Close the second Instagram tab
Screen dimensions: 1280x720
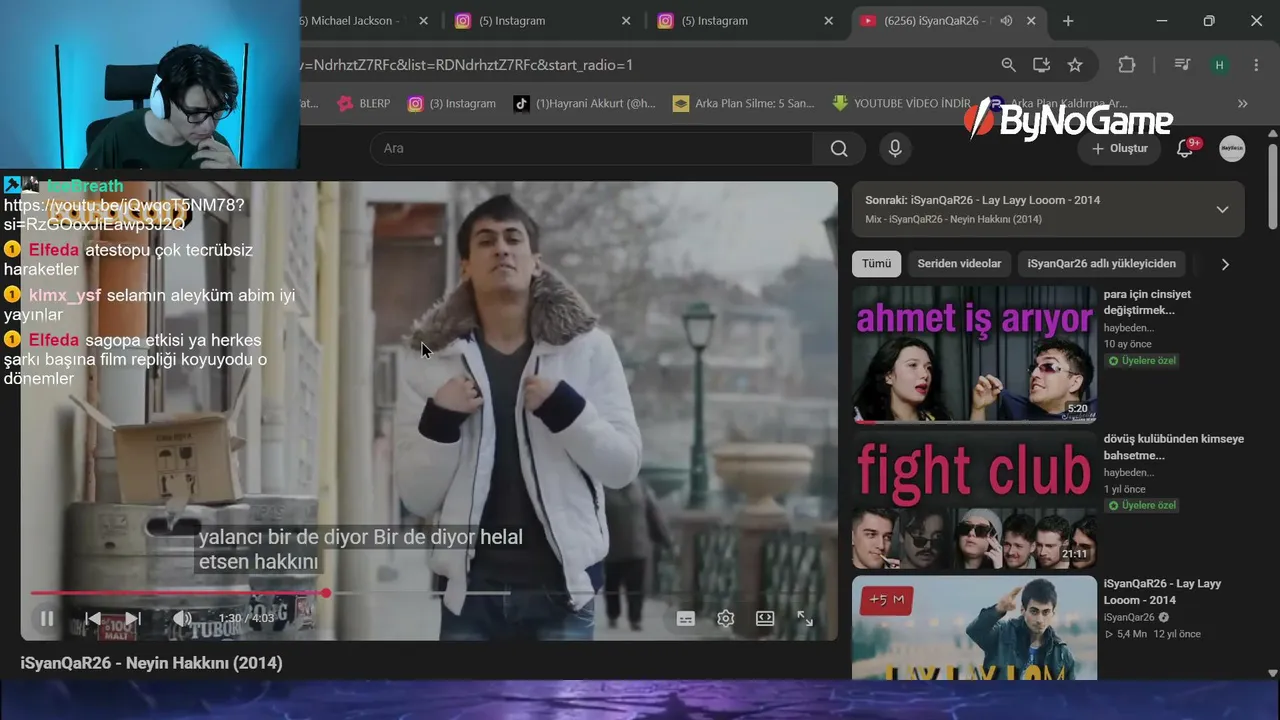pyautogui.click(x=828, y=21)
